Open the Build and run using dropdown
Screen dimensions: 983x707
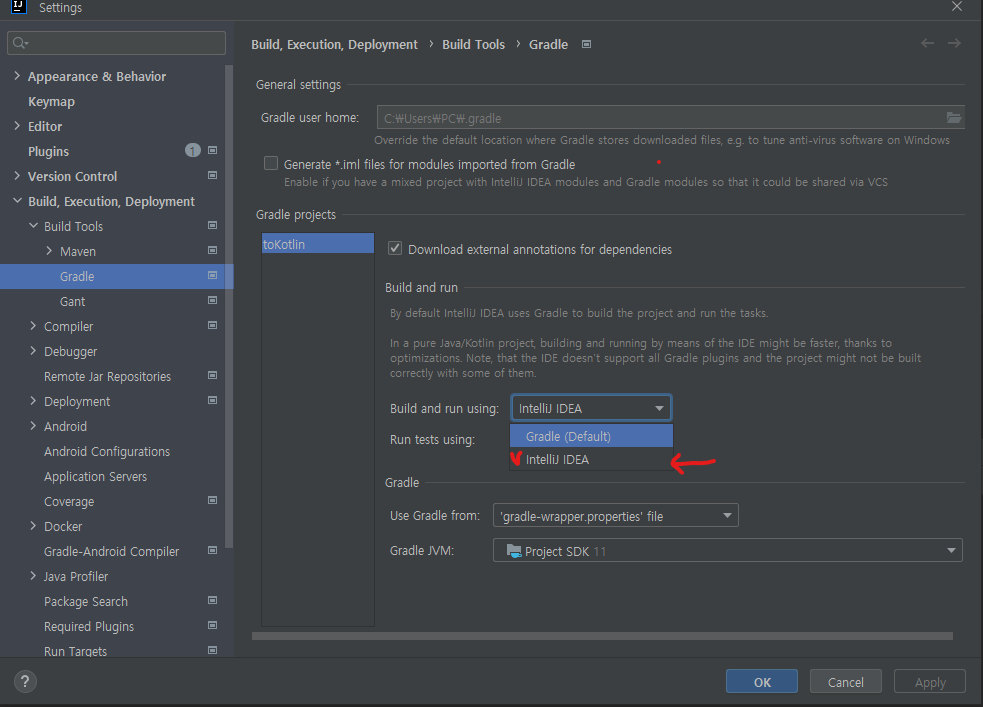[591, 408]
